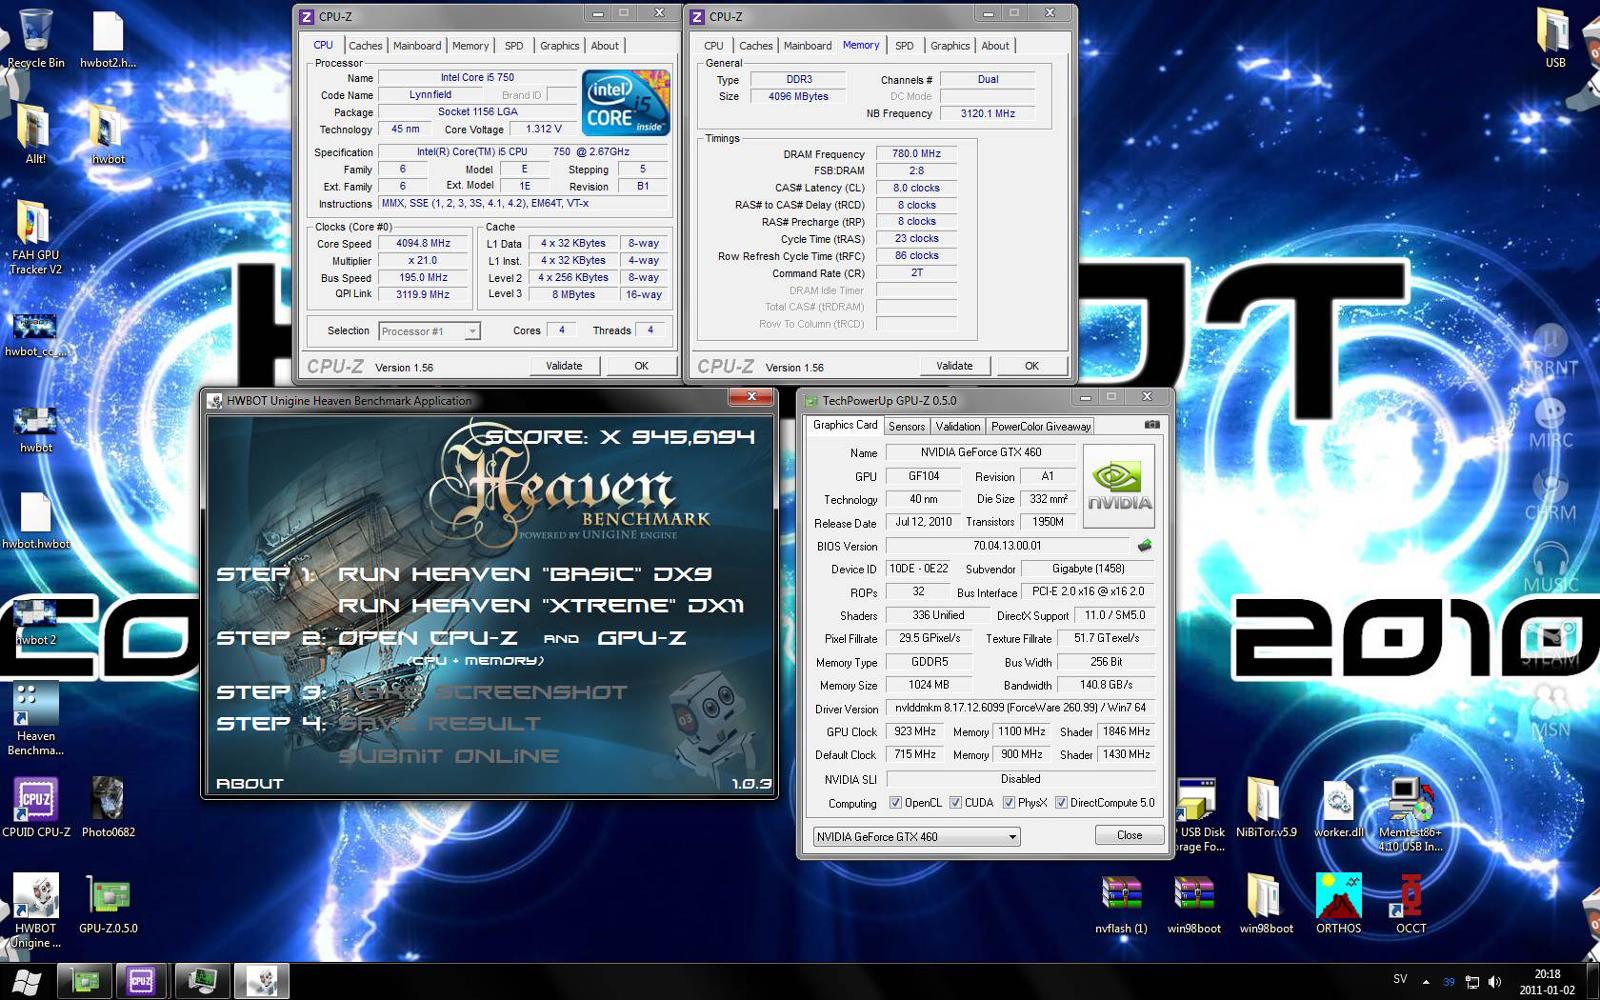The image size is (1600, 1000).
Task: Click OK in right CPU-Z window
Action: [1032, 366]
